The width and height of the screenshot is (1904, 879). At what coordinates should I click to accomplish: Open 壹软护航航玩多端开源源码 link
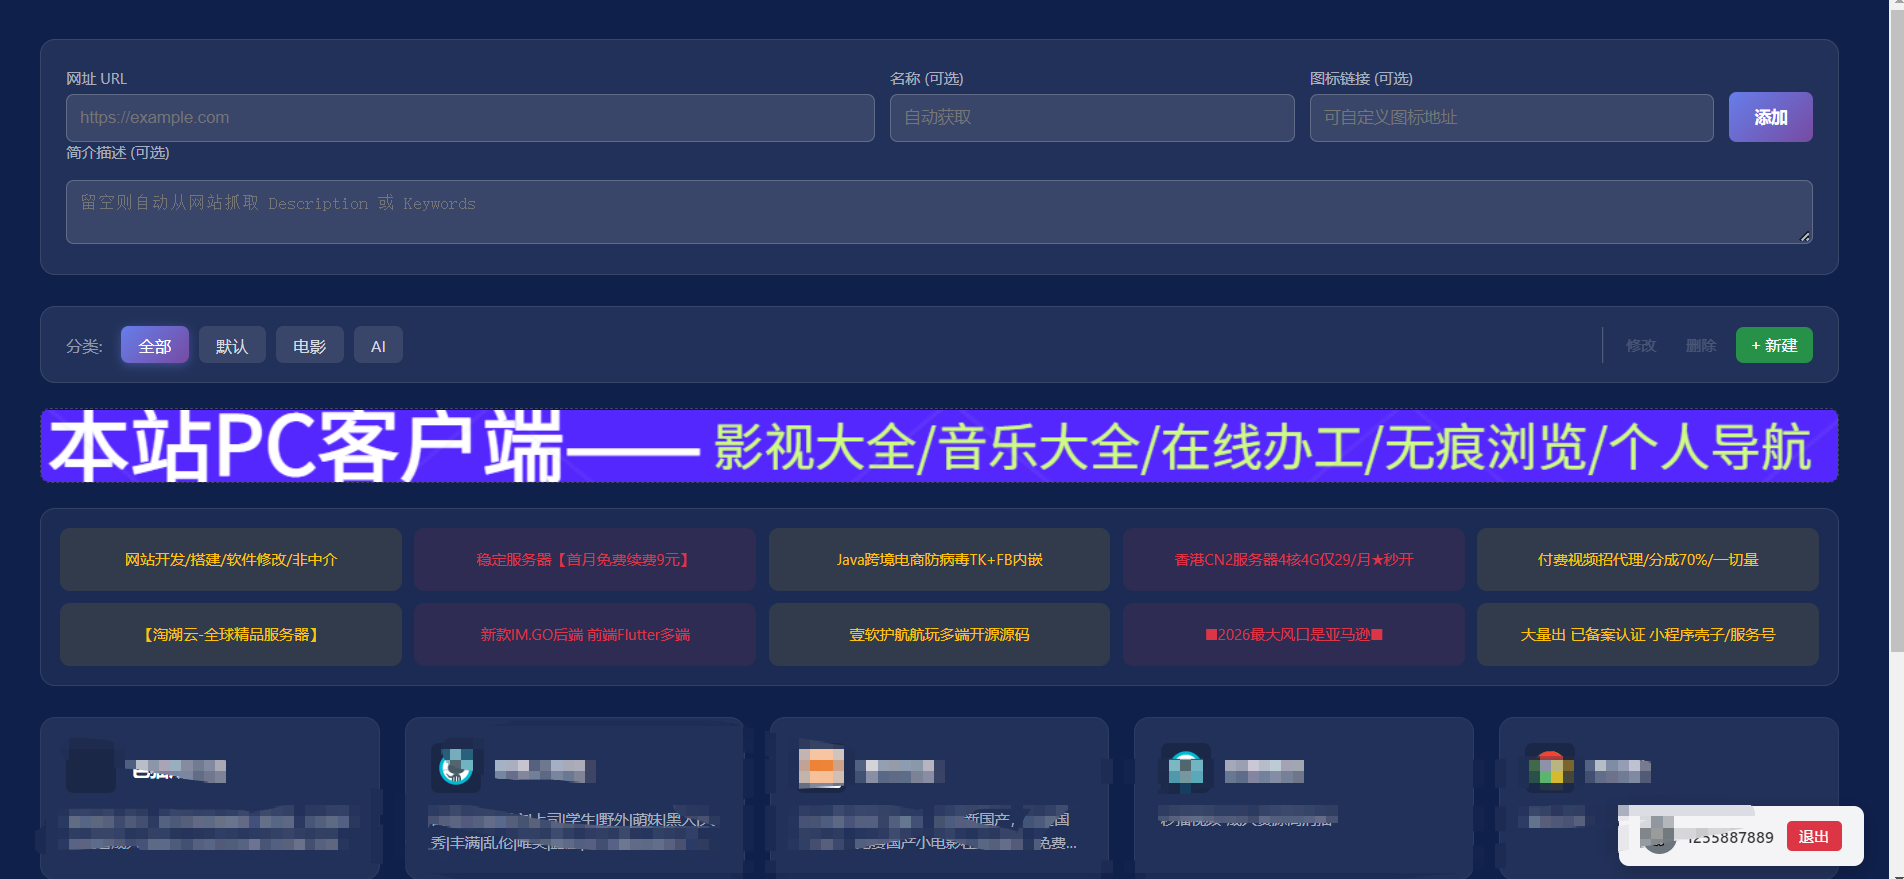click(939, 635)
